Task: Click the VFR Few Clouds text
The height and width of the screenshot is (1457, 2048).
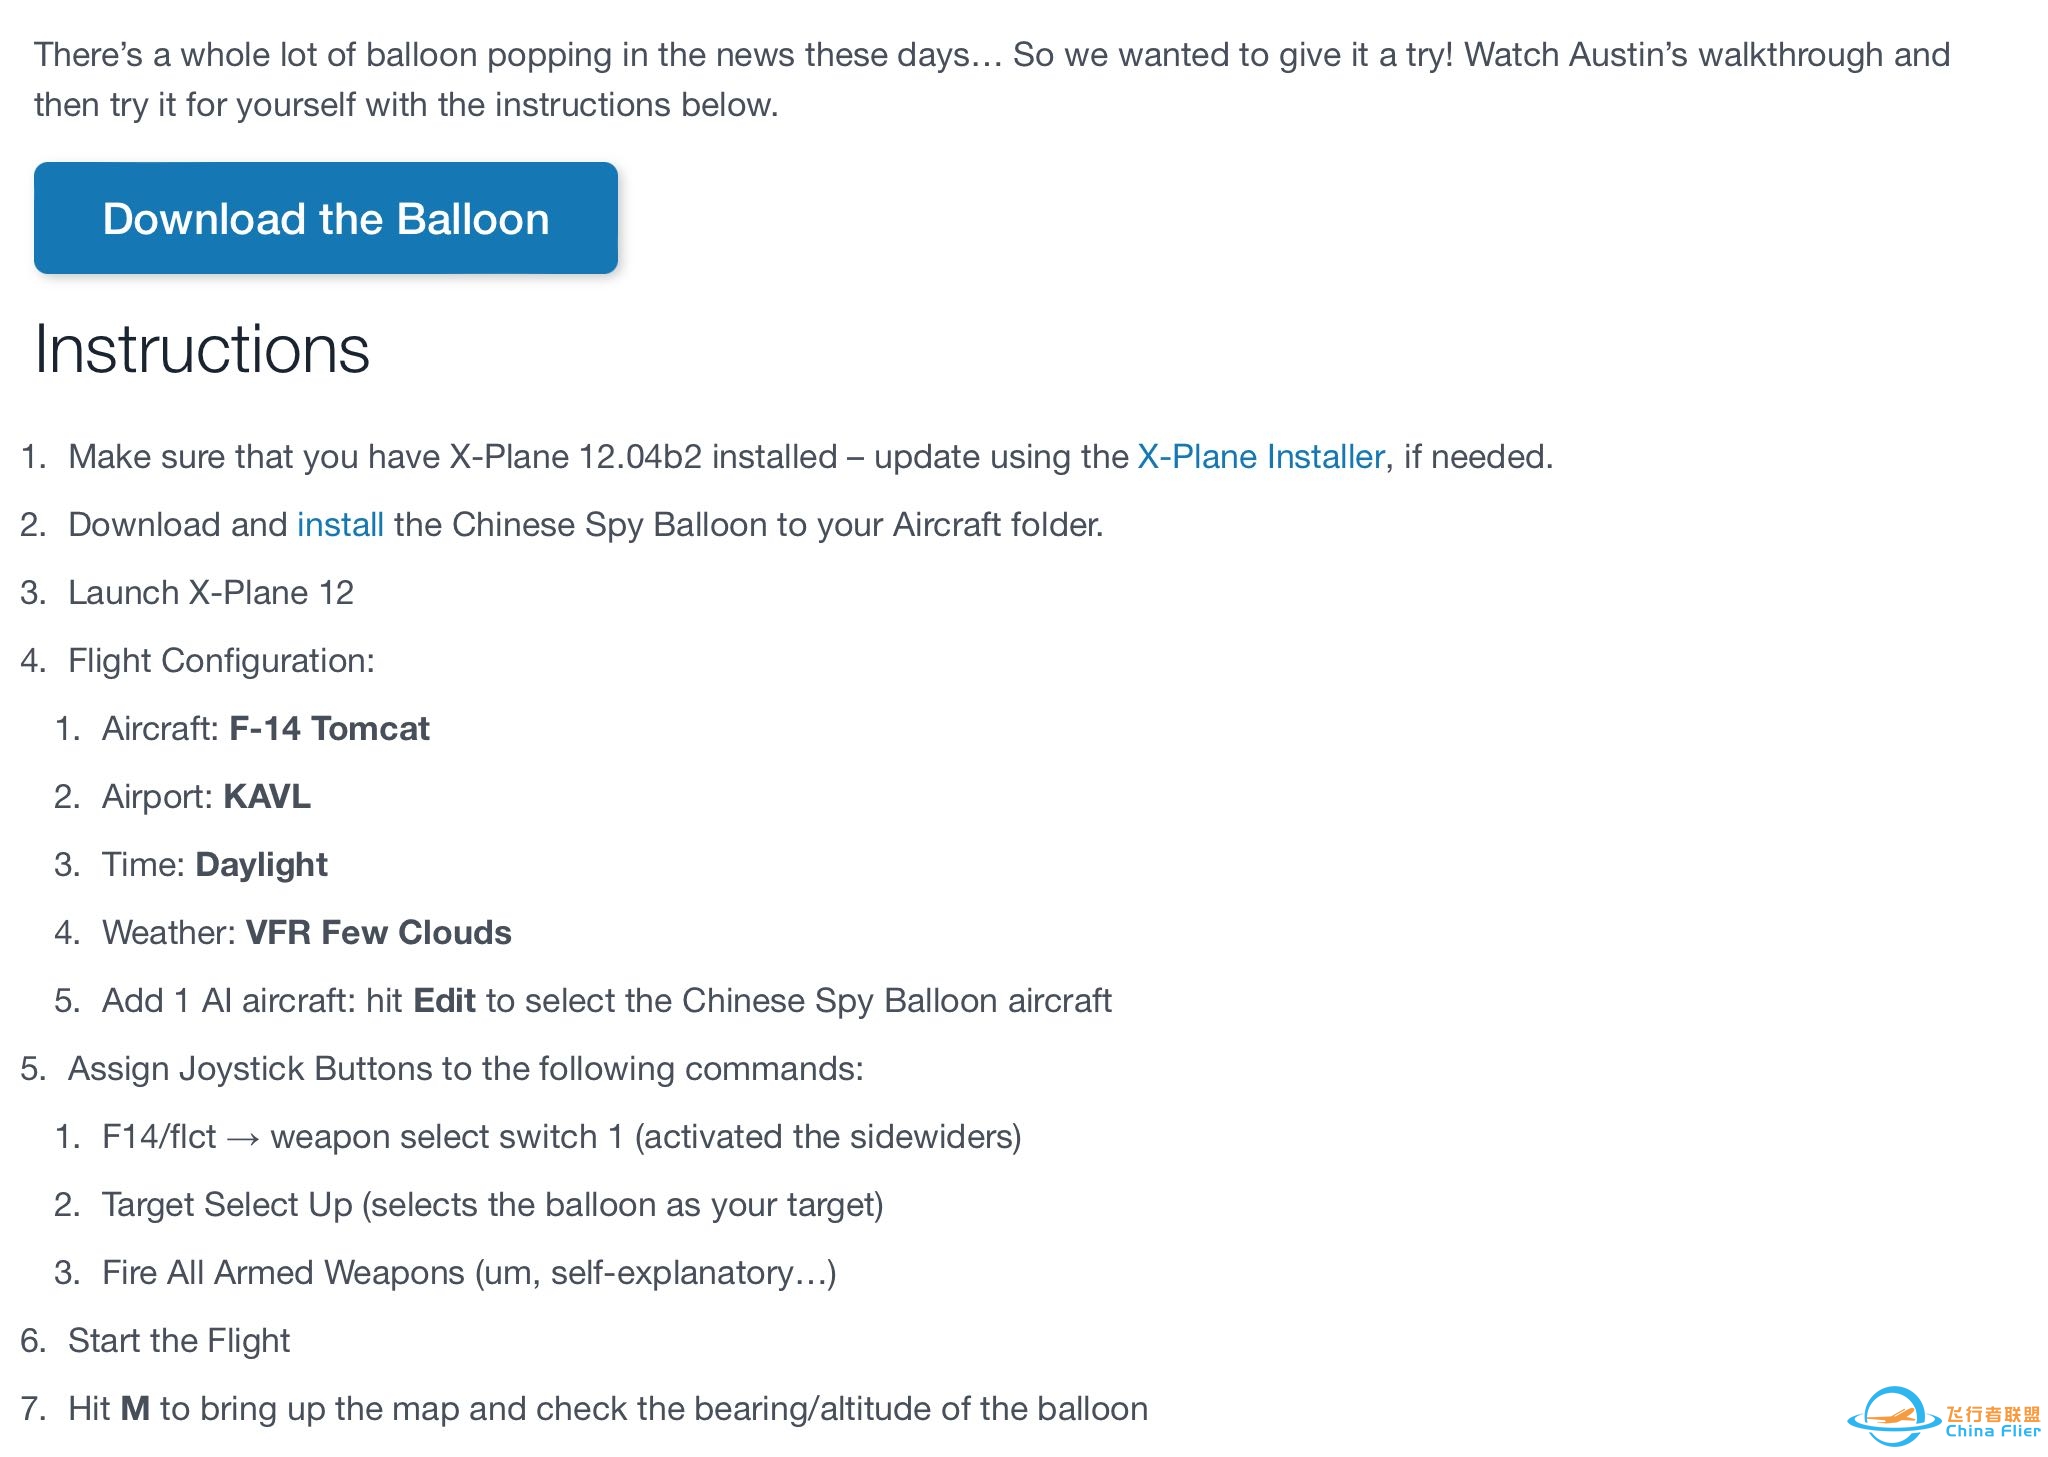Action: click(378, 933)
